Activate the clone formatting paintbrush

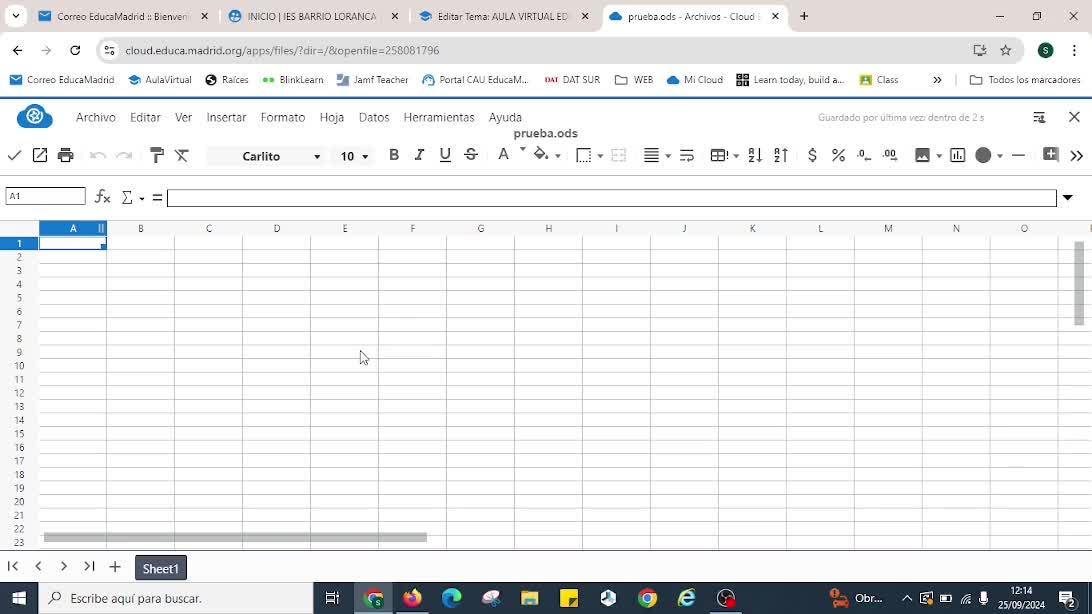tap(157, 155)
